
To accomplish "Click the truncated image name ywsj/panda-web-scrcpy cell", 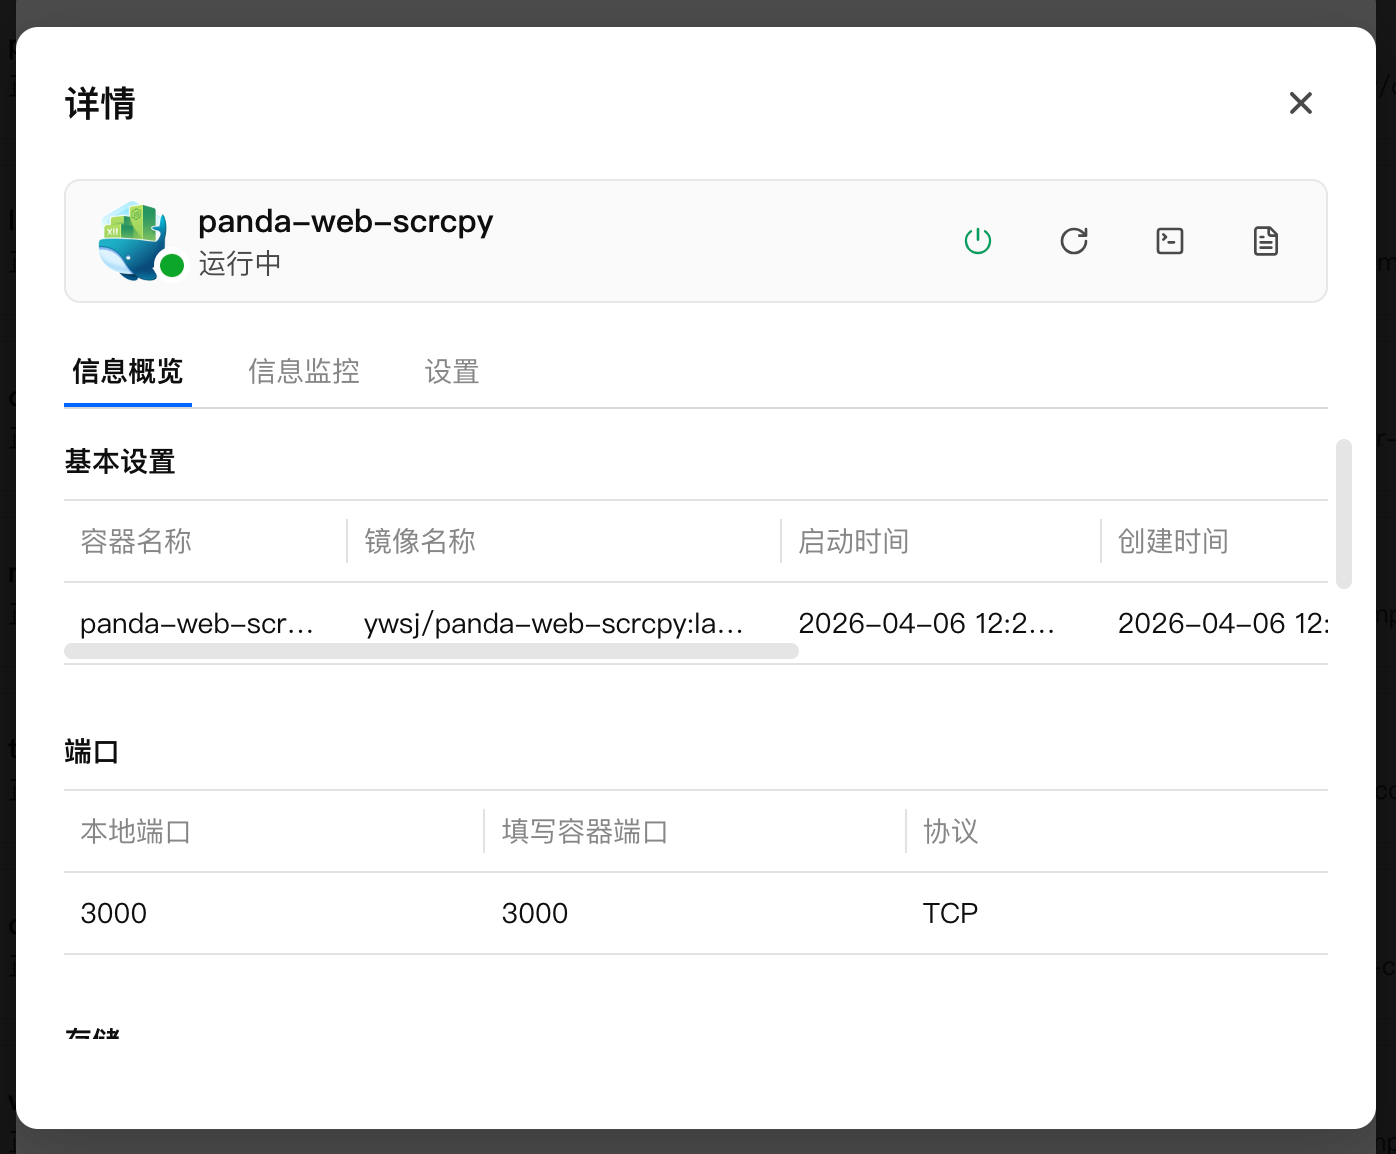I will click(553, 623).
